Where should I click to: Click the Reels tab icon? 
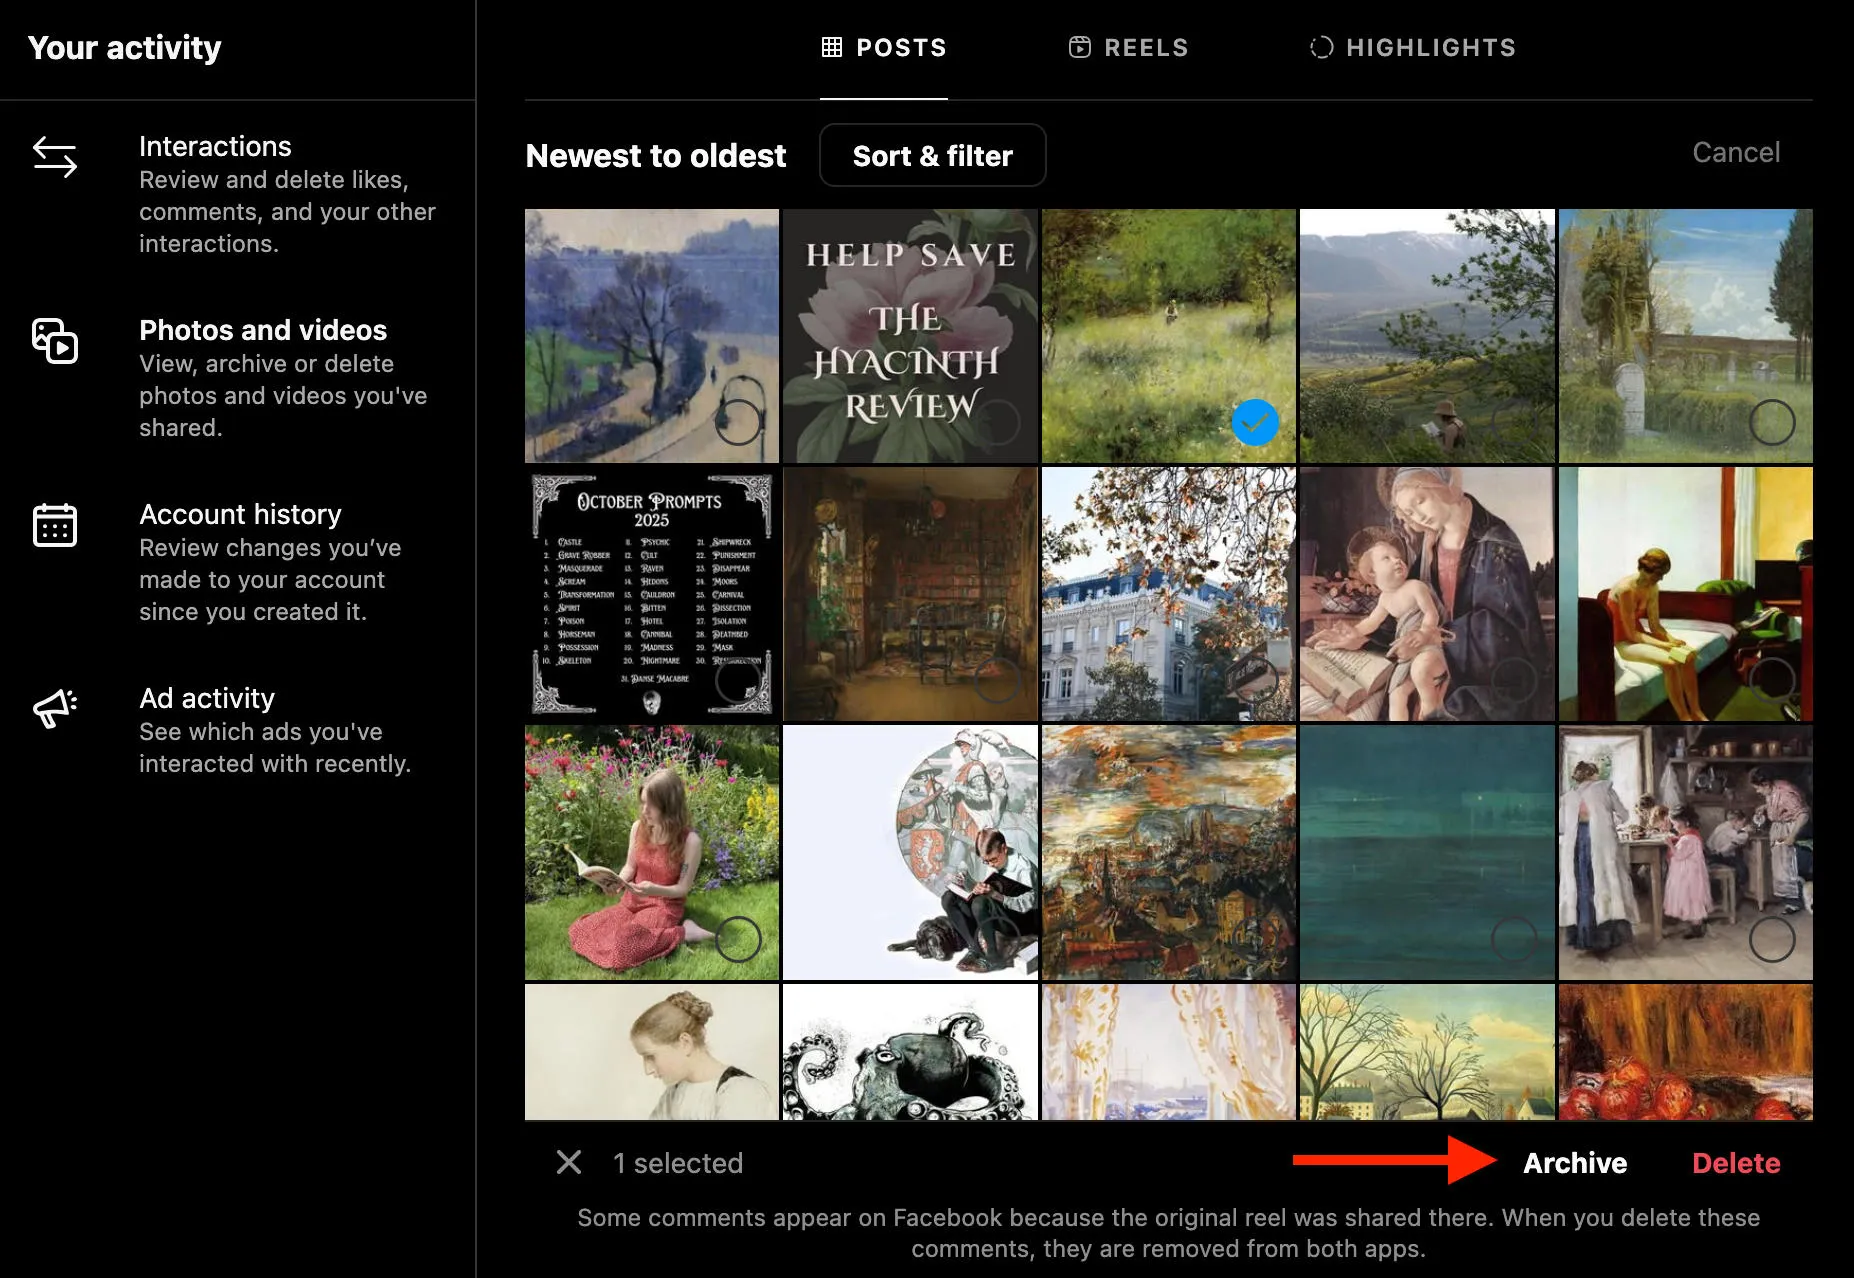[1079, 47]
